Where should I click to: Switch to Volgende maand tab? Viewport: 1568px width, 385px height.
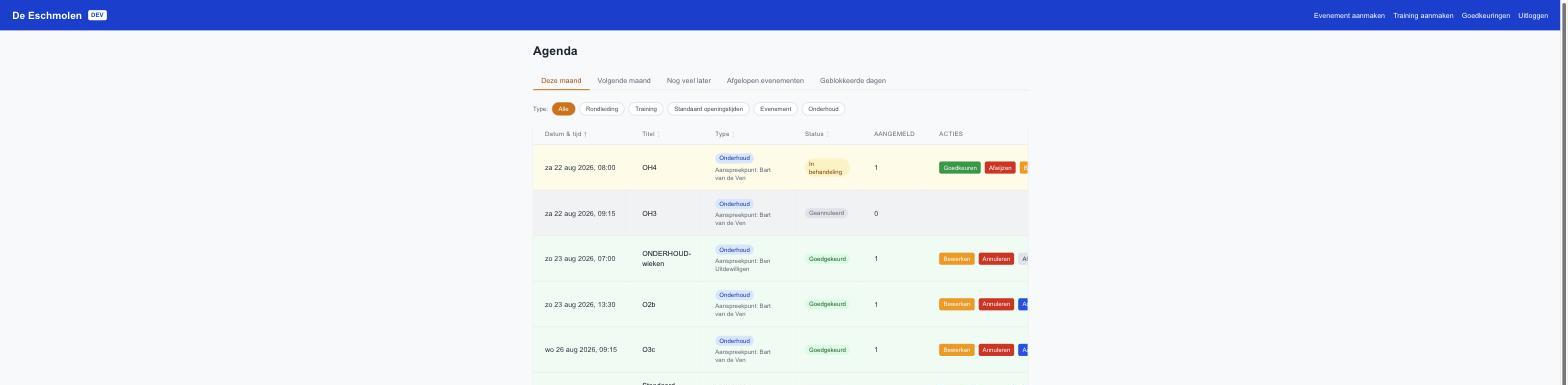click(x=624, y=81)
